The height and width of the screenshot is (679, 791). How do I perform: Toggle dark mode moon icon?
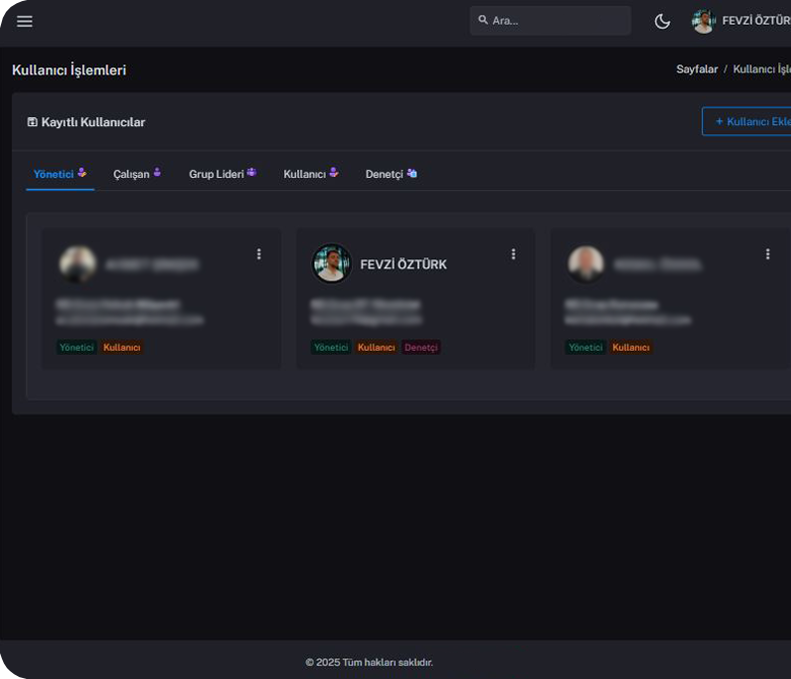[662, 21]
